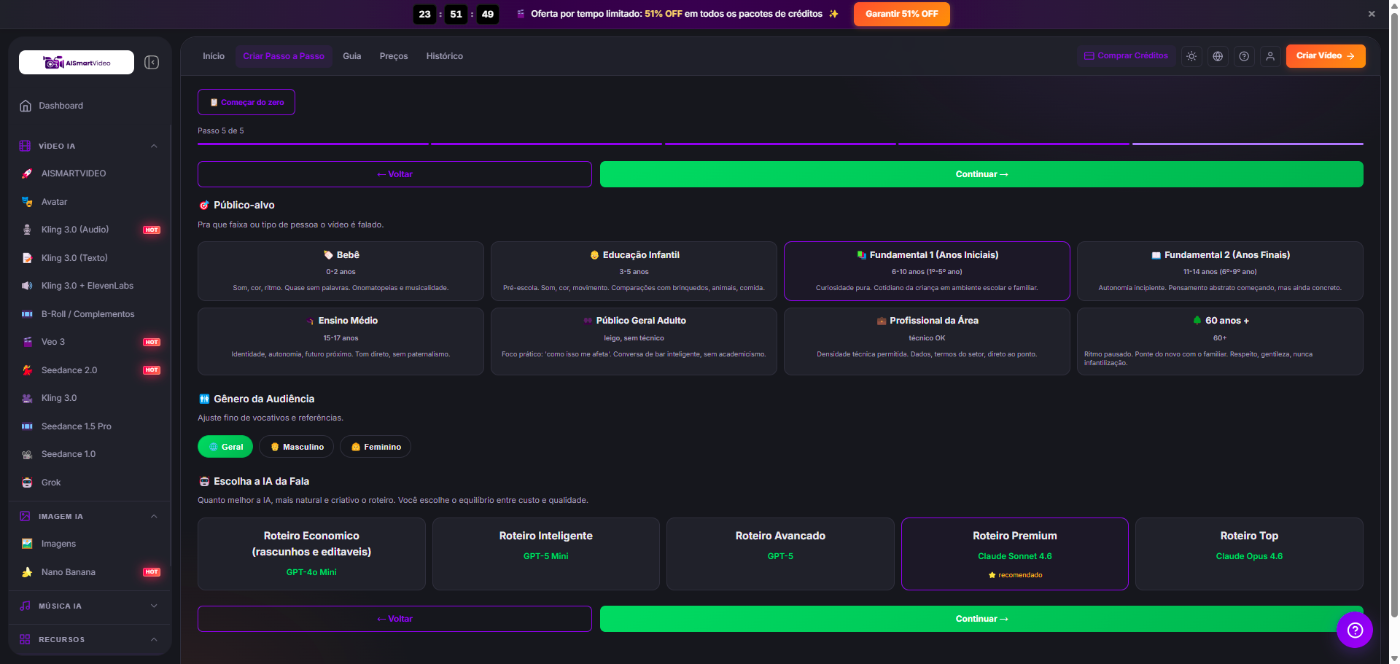This screenshot has width=1400, height=664.
Task: Click the speaker icon for Kling 3.0 + ElevenLabs
Action: (28, 286)
